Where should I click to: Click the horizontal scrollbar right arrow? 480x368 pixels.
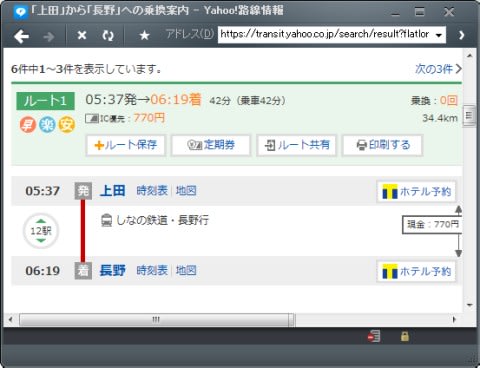454,319
